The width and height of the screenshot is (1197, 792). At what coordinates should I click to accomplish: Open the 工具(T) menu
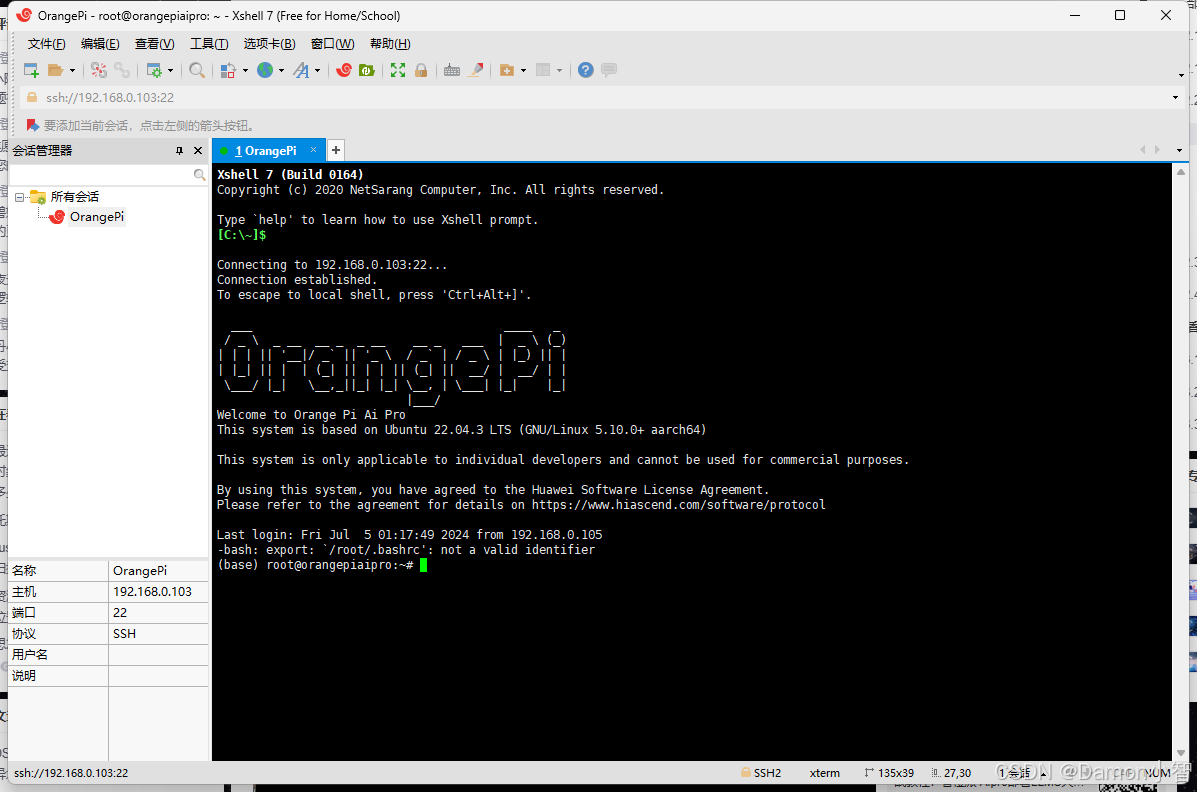coord(209,44)
